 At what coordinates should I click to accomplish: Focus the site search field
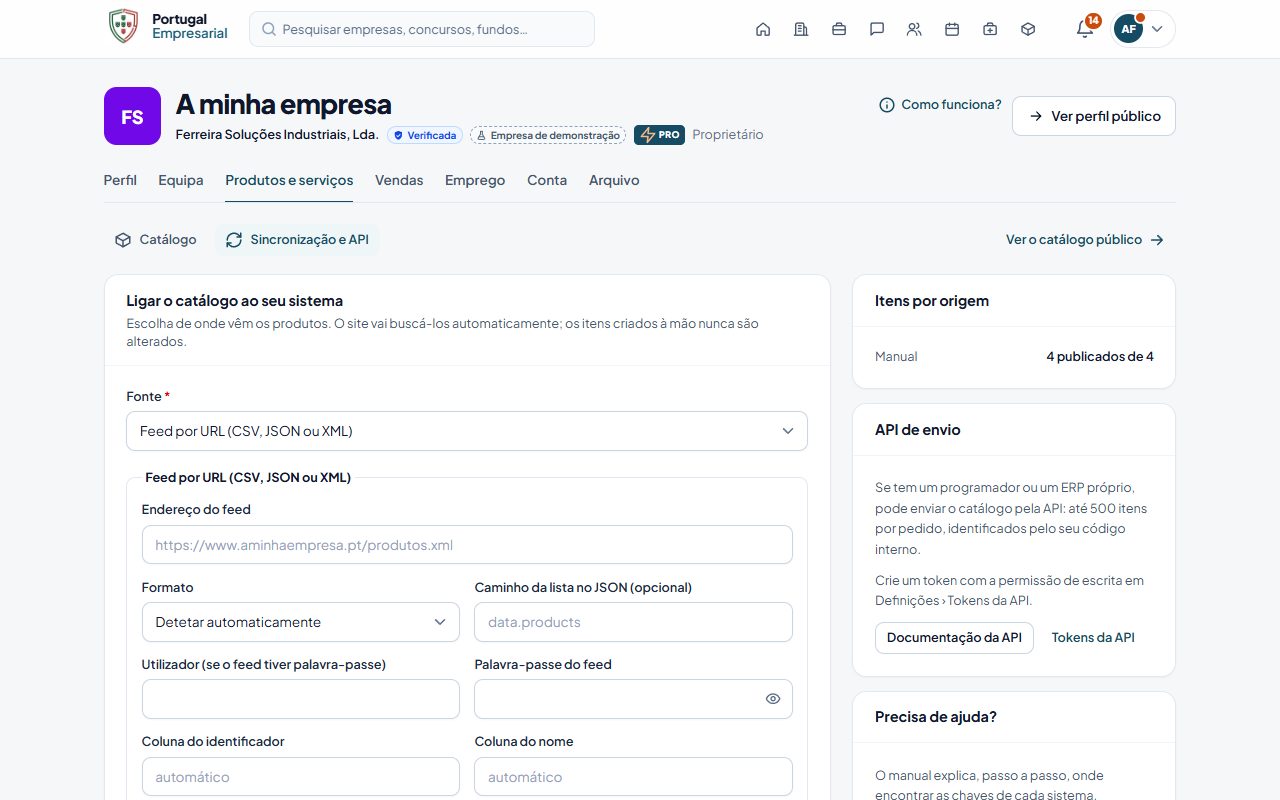click(422, 29)
